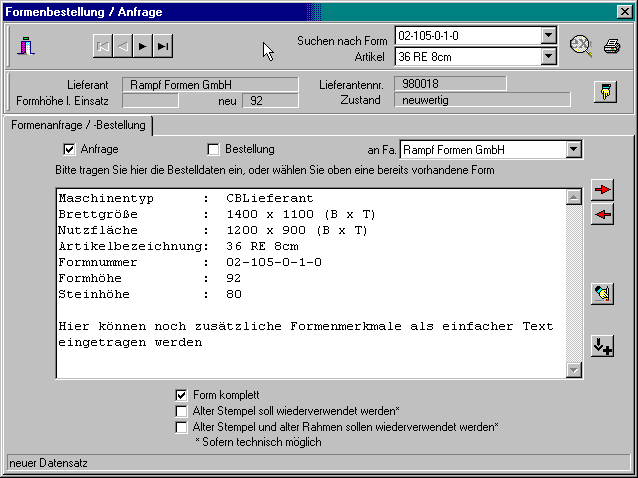This screenshot has height=478, width=638.
Task: Go to the next record
Action: click(143, 46)
